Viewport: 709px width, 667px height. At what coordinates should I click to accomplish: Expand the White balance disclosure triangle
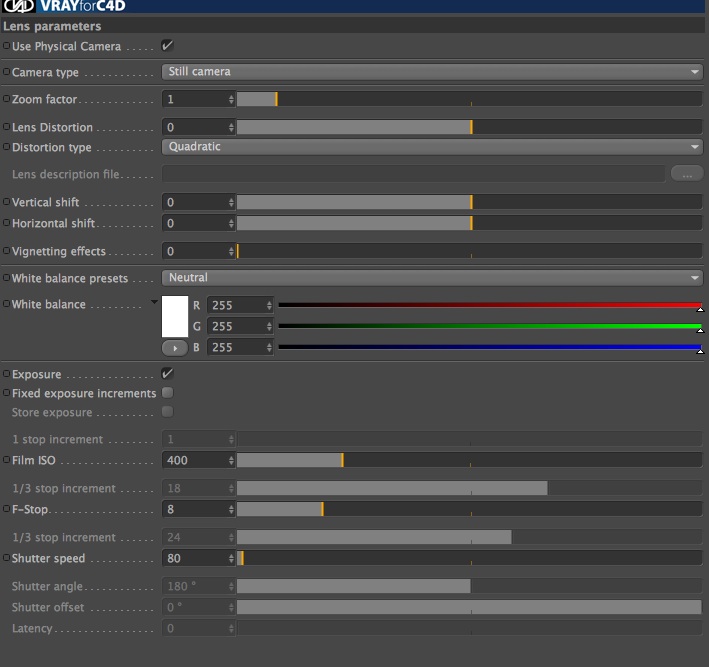[x=154, y=302]
